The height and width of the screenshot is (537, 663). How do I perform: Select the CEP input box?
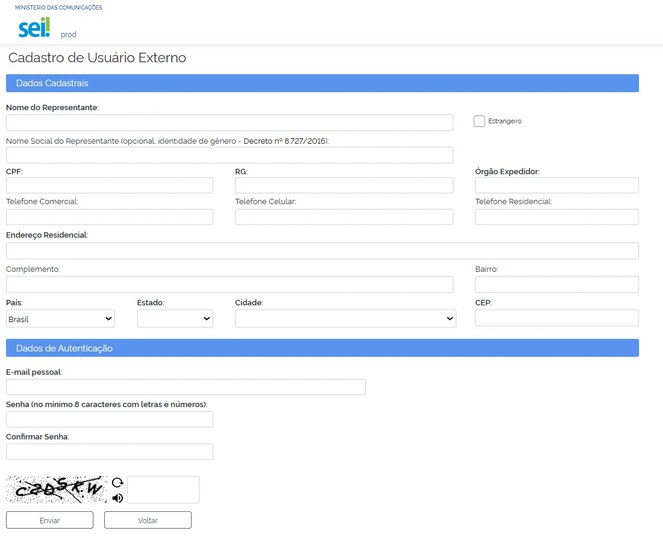[556, 318]
